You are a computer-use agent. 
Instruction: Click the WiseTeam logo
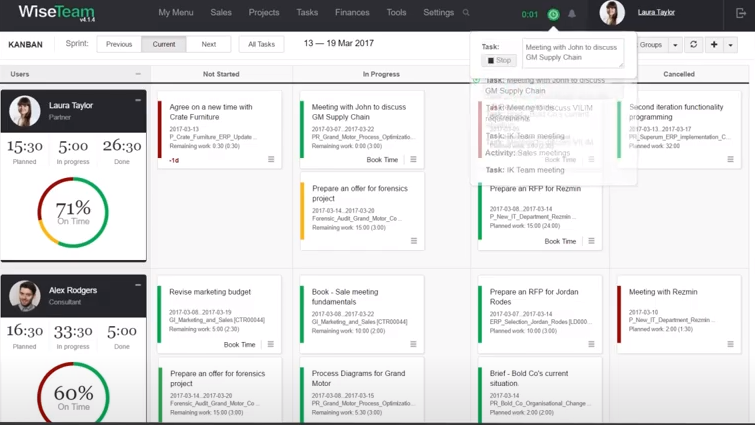click(56, 12)
